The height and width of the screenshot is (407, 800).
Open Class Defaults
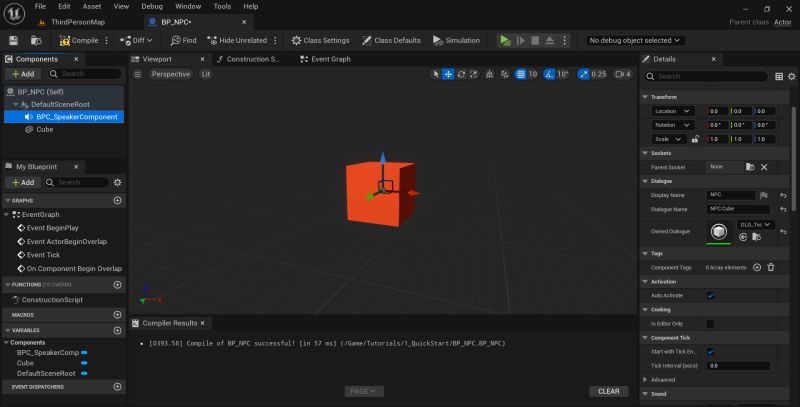coord(391,40)
